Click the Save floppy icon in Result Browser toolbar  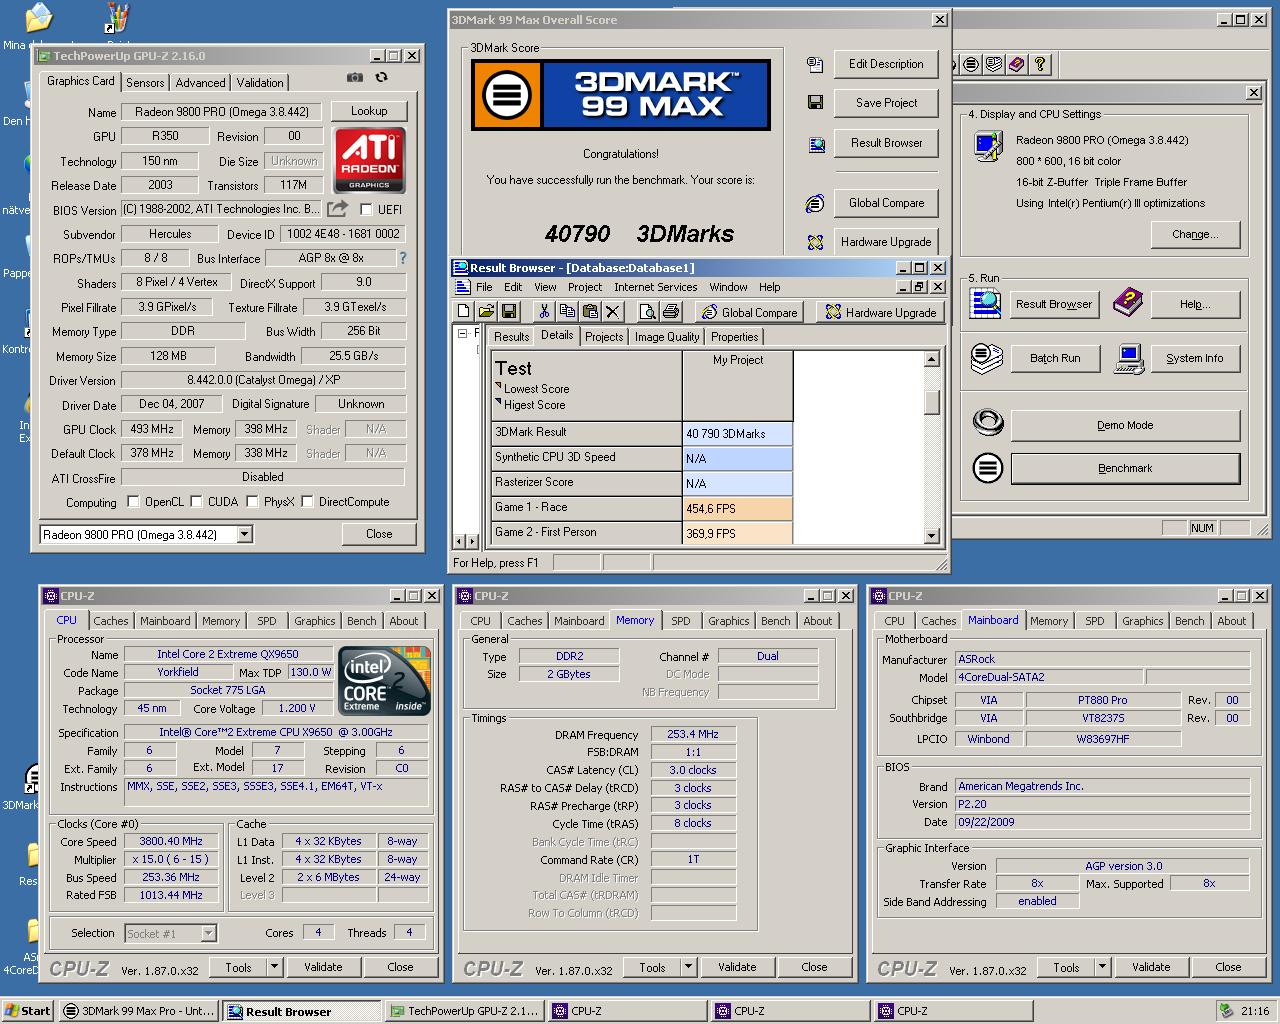pyautogui.click(x=509, y=312)
